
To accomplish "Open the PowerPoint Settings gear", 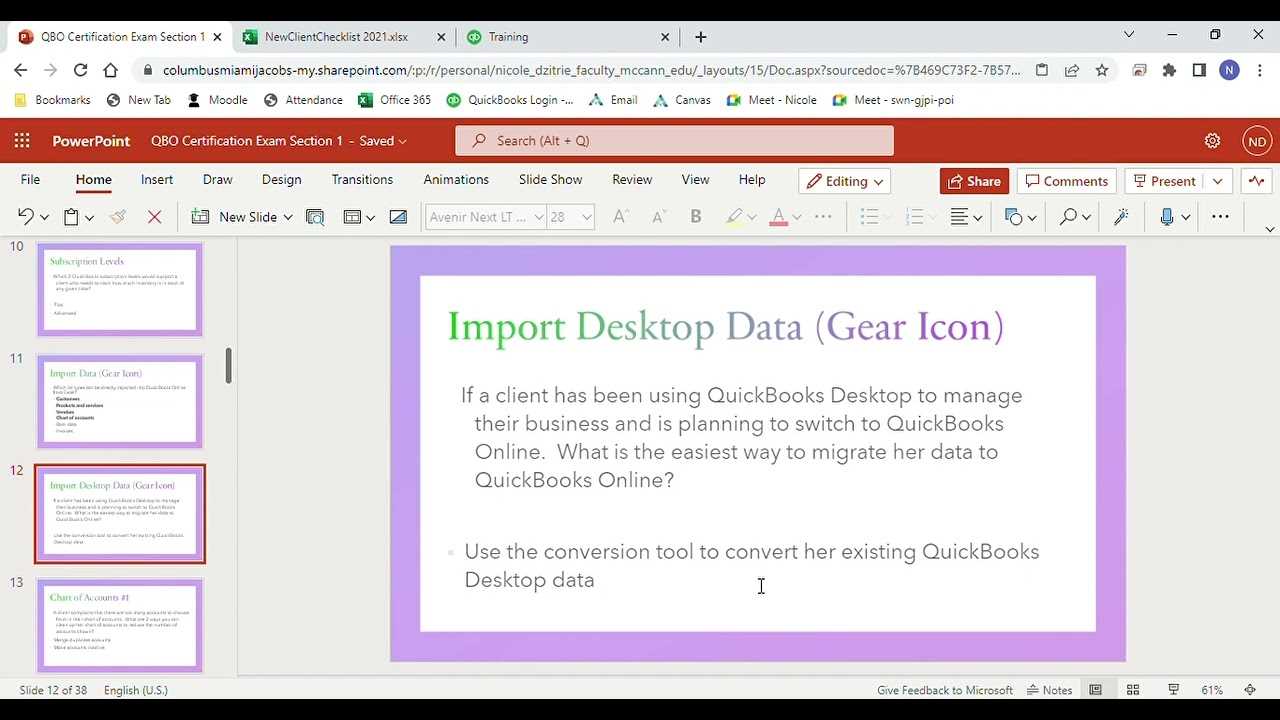I will pyautogui.click(x=1212, y=141).
